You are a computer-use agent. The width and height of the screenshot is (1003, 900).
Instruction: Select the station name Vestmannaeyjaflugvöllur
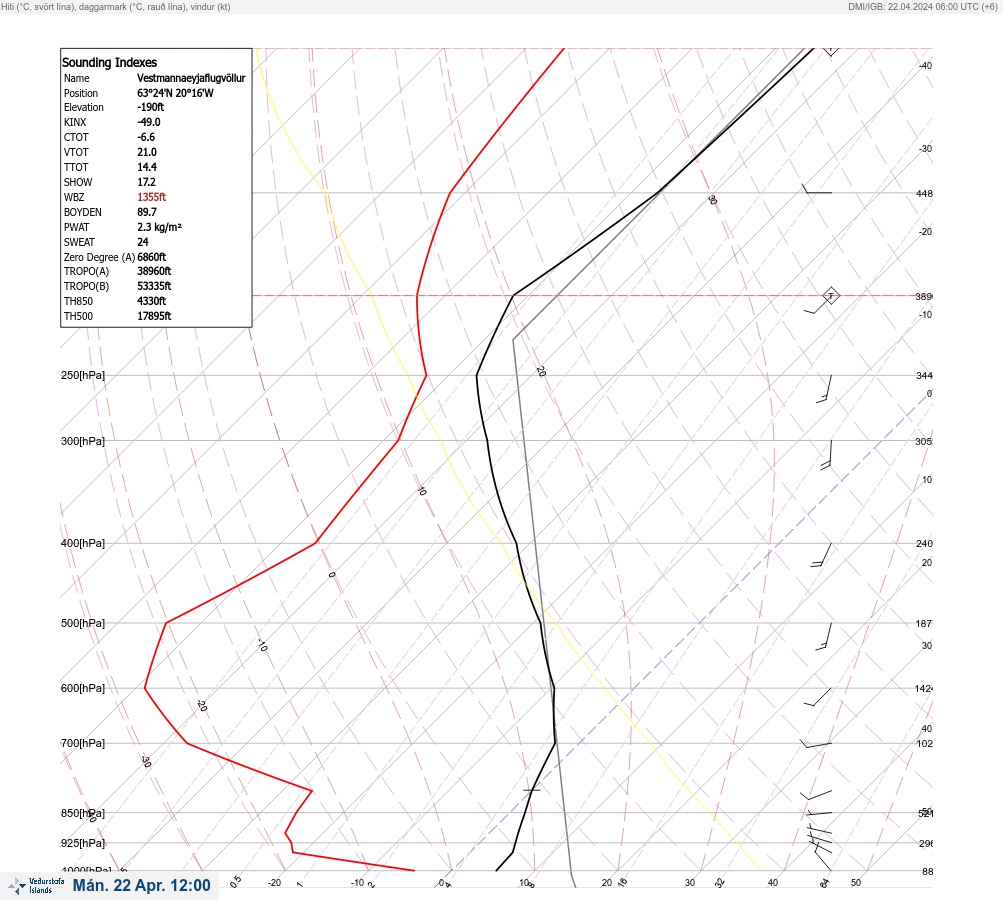(191, 78)
